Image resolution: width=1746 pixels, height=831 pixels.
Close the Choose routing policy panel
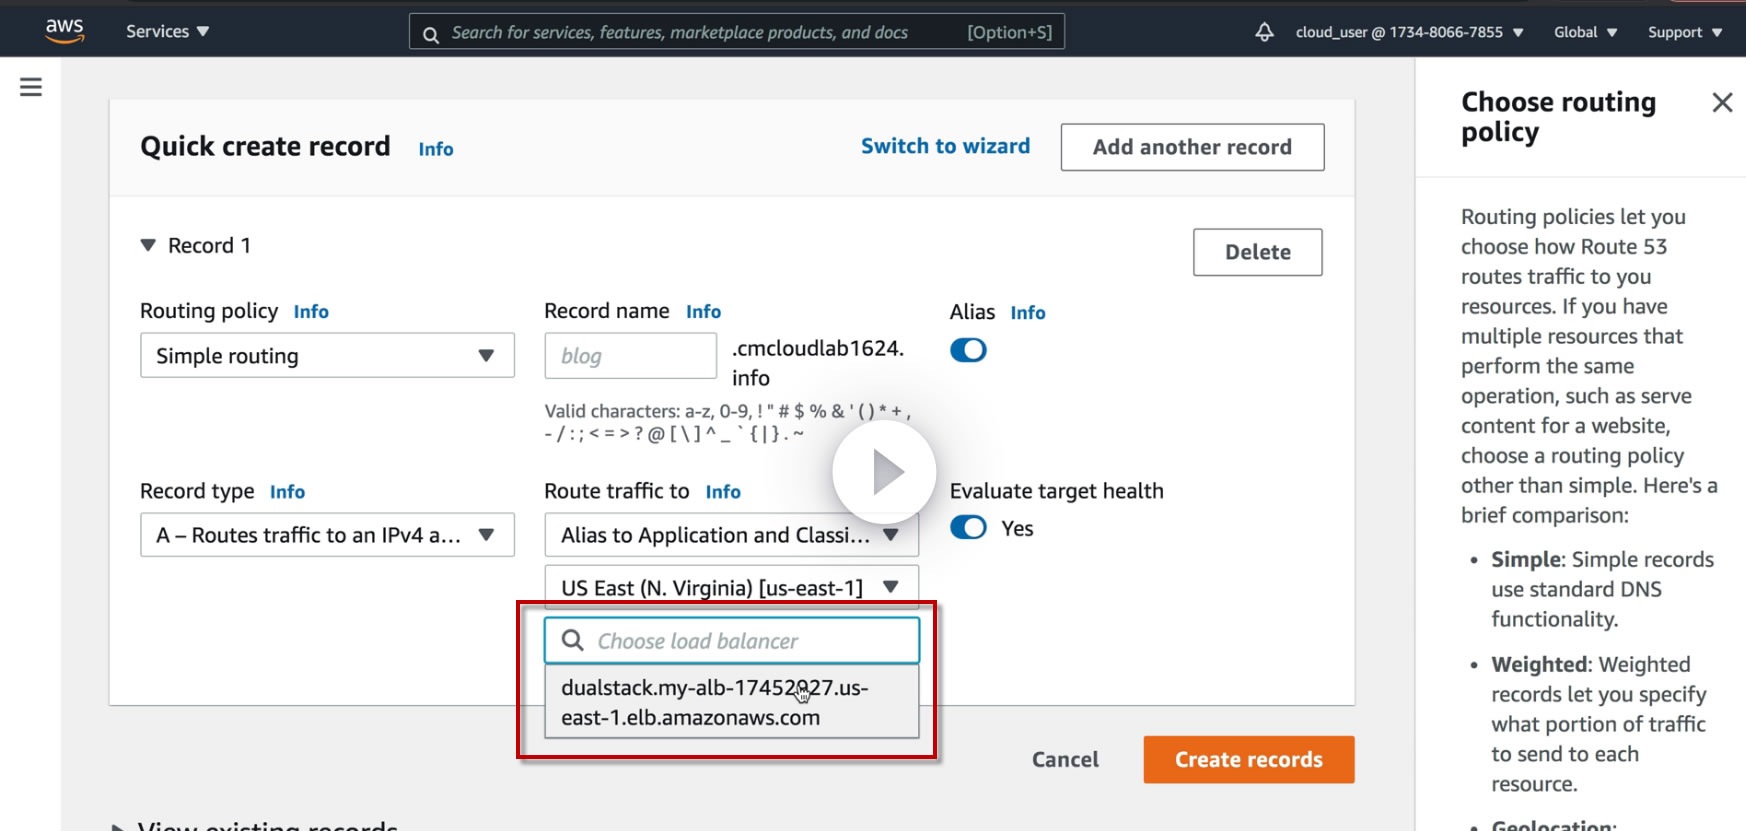[x=1722, y=102]
